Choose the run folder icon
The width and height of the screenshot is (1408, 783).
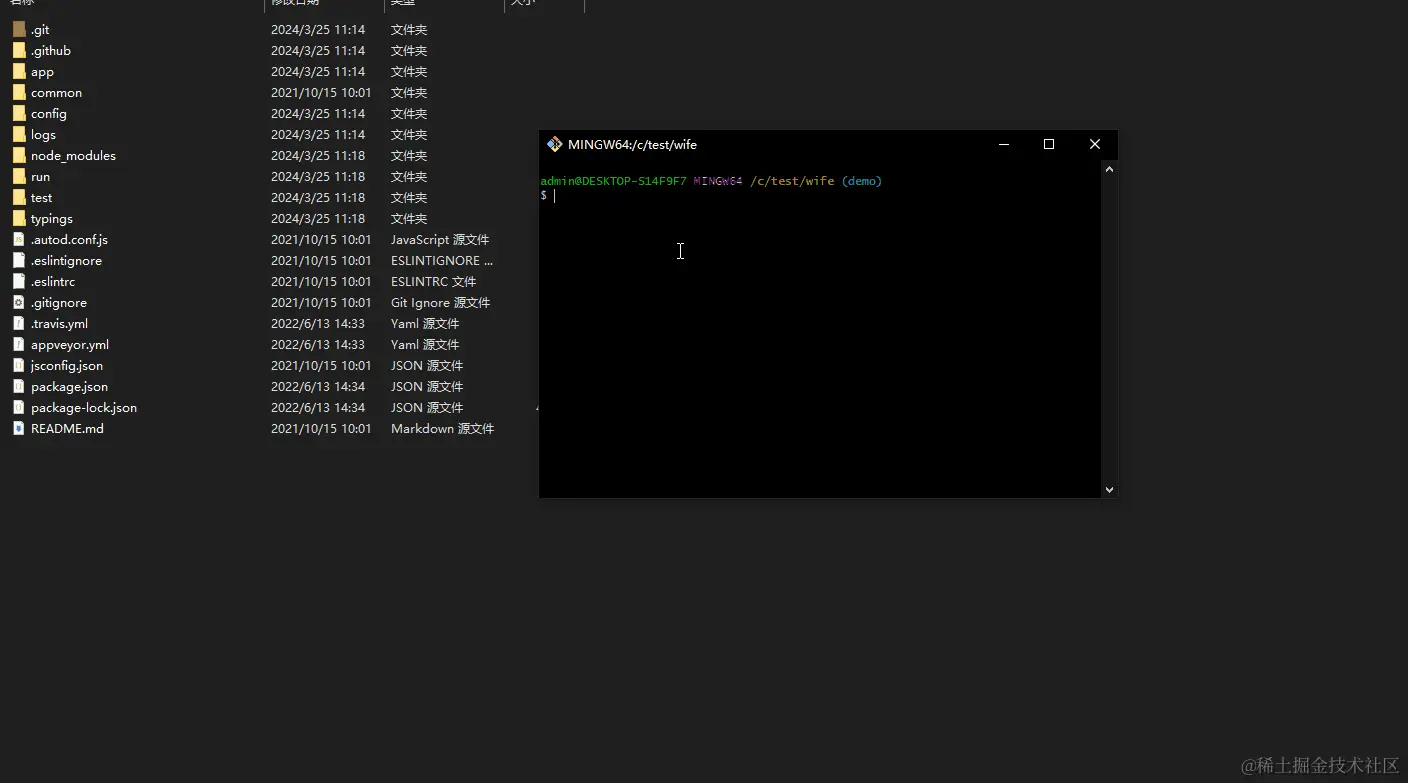[19, 177]
